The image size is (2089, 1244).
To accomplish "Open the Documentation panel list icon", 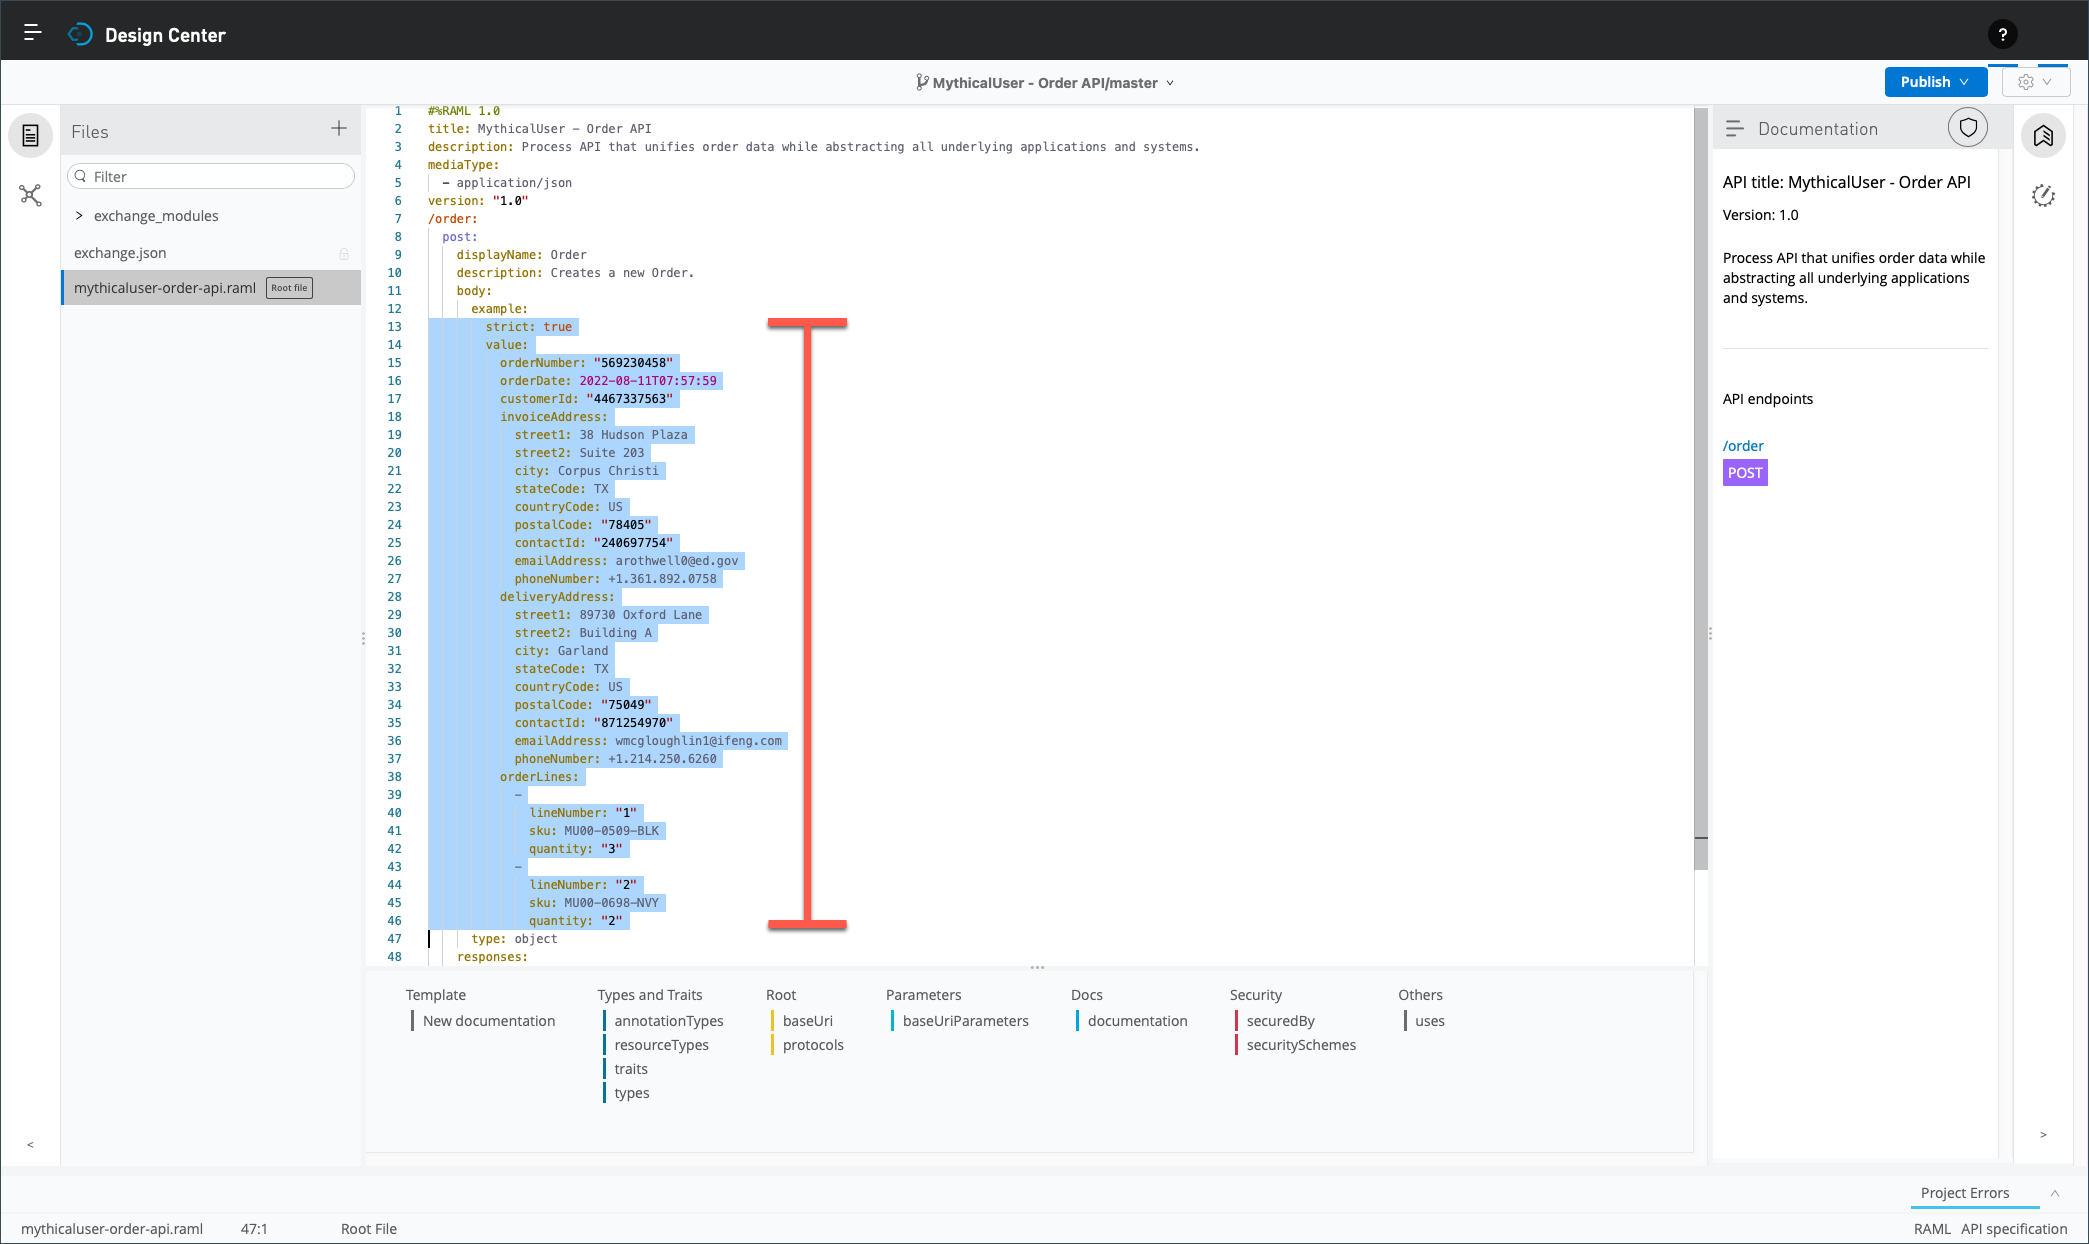I will (1735, 129).
